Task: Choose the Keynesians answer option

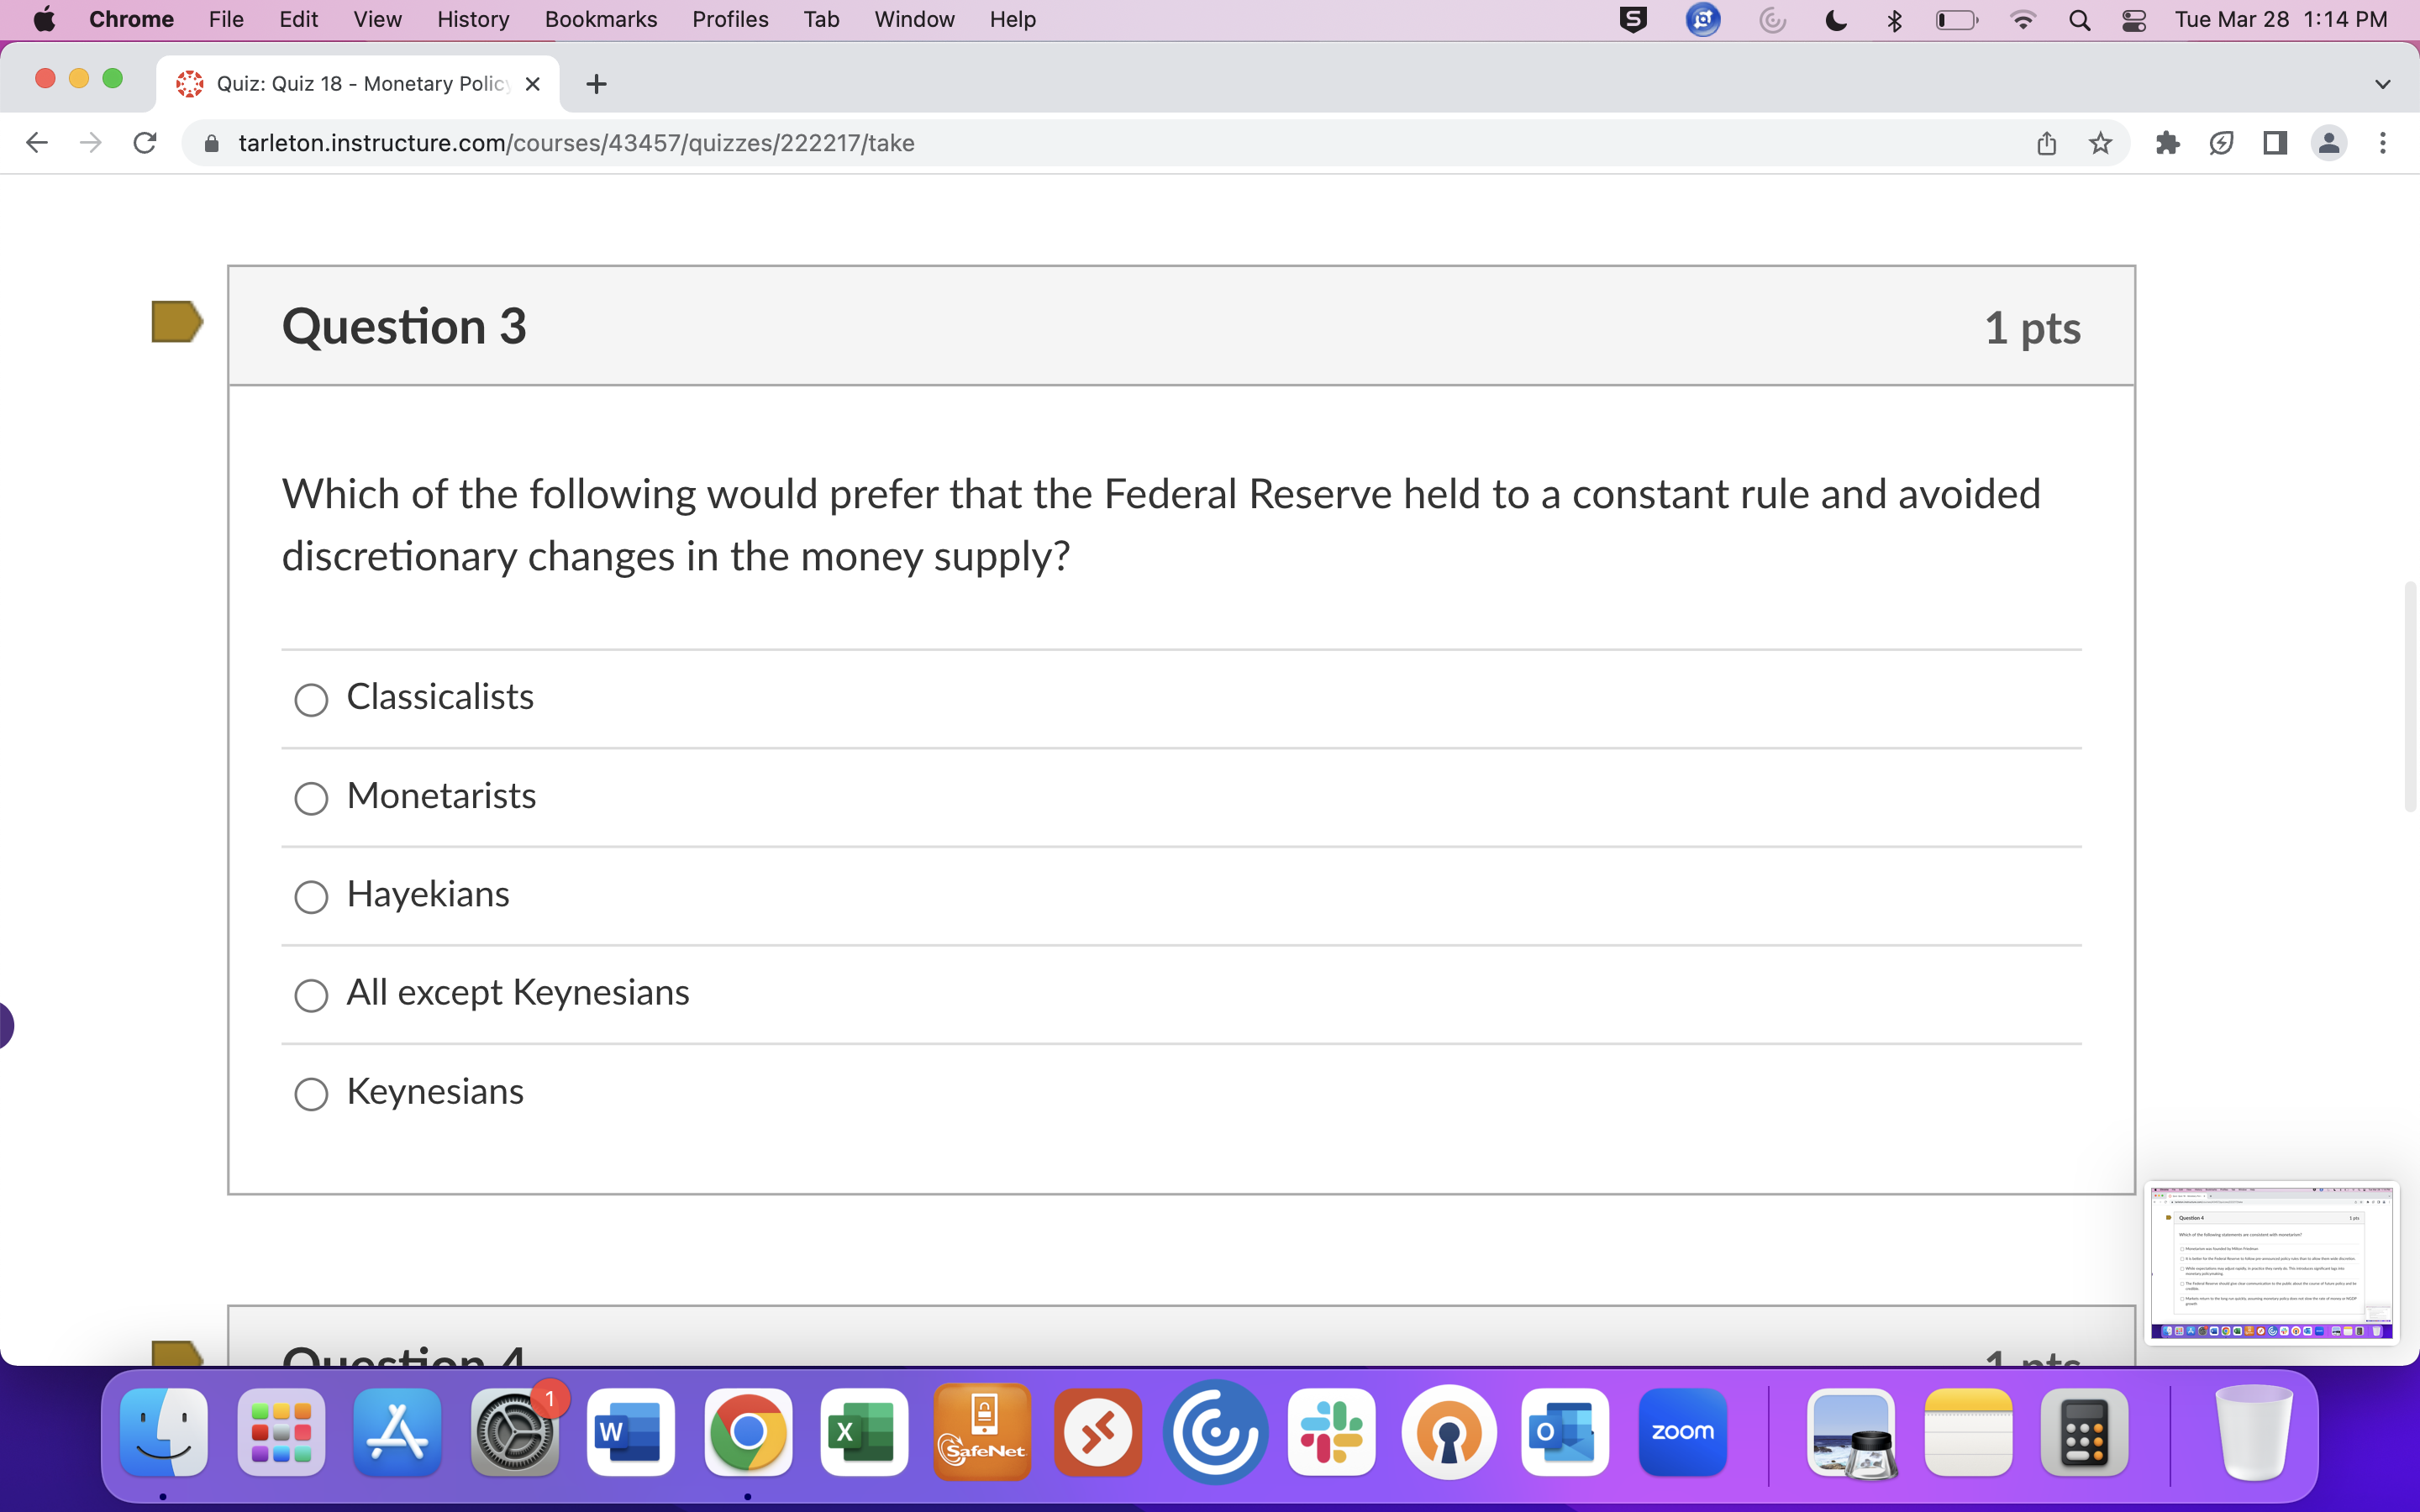Action: click(x=311, y=1094)
